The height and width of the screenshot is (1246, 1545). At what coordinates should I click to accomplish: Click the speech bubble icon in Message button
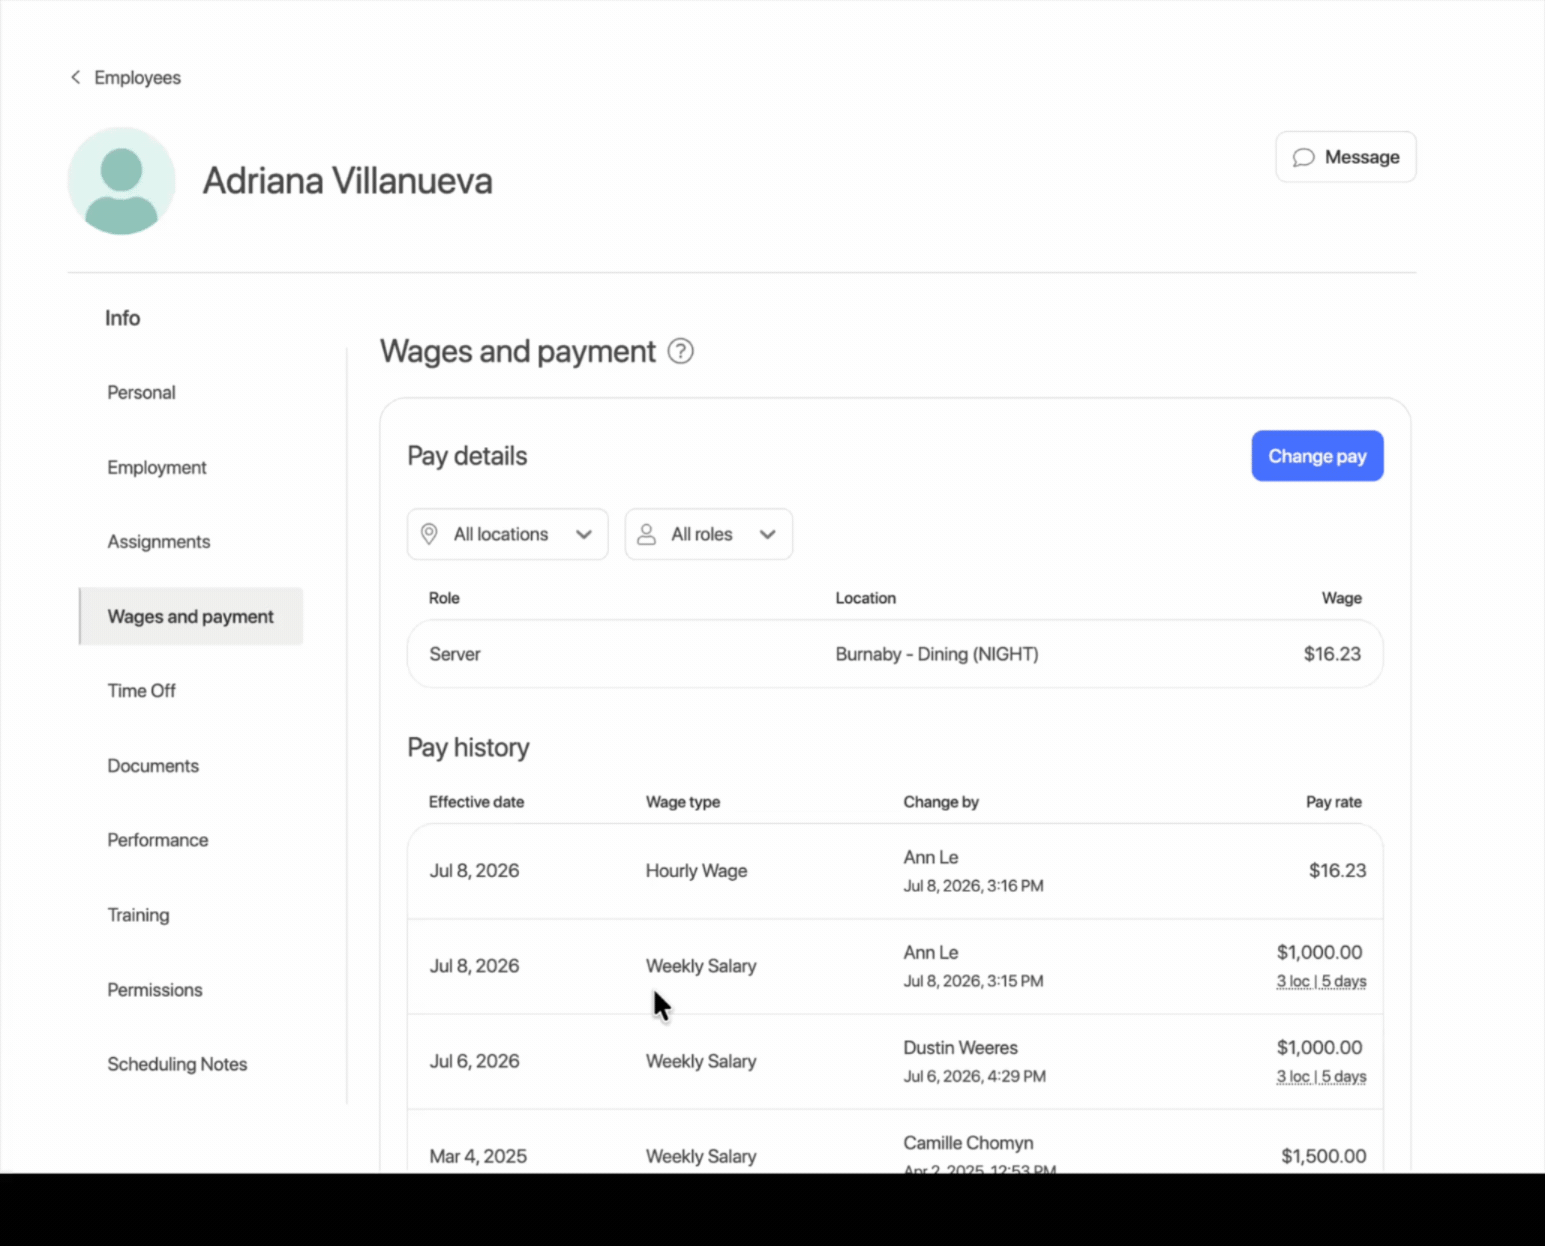[1303, 157]
